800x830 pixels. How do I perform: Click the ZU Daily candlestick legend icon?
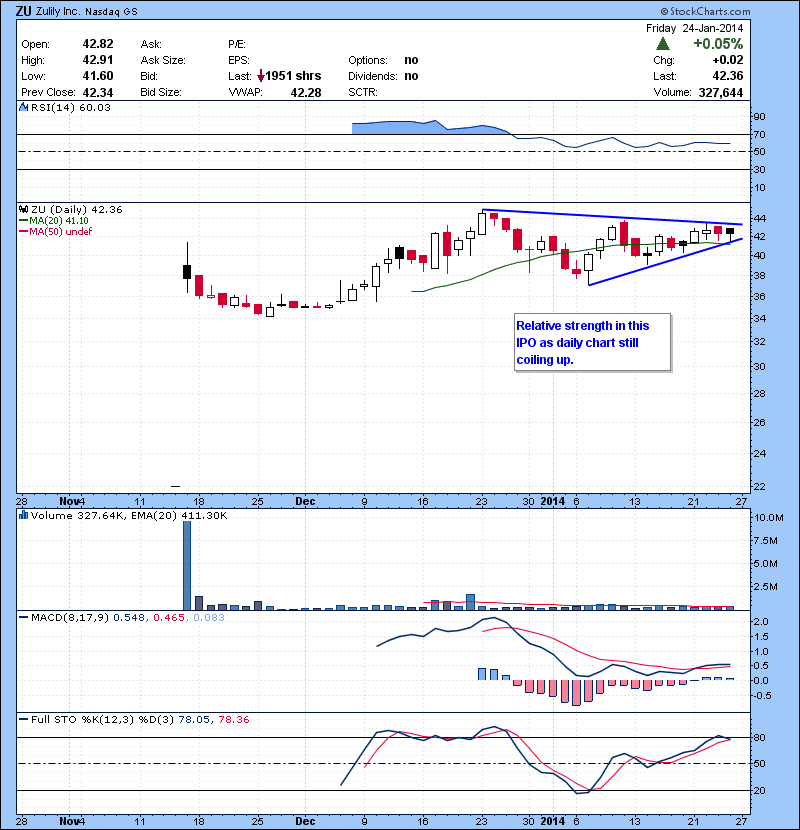pyautogui.click(x=23, y=210)
